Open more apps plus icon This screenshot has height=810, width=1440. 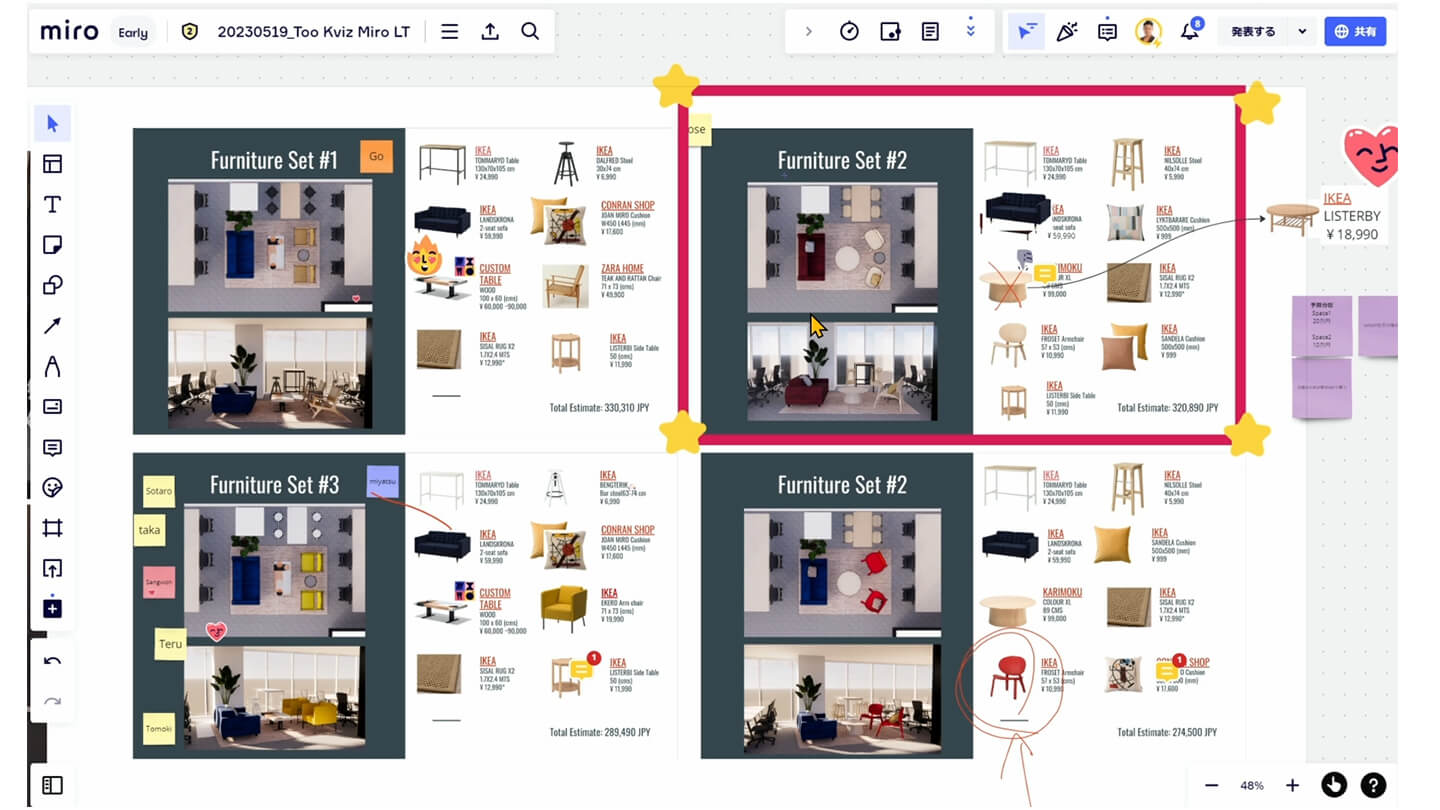coord(53,608)
